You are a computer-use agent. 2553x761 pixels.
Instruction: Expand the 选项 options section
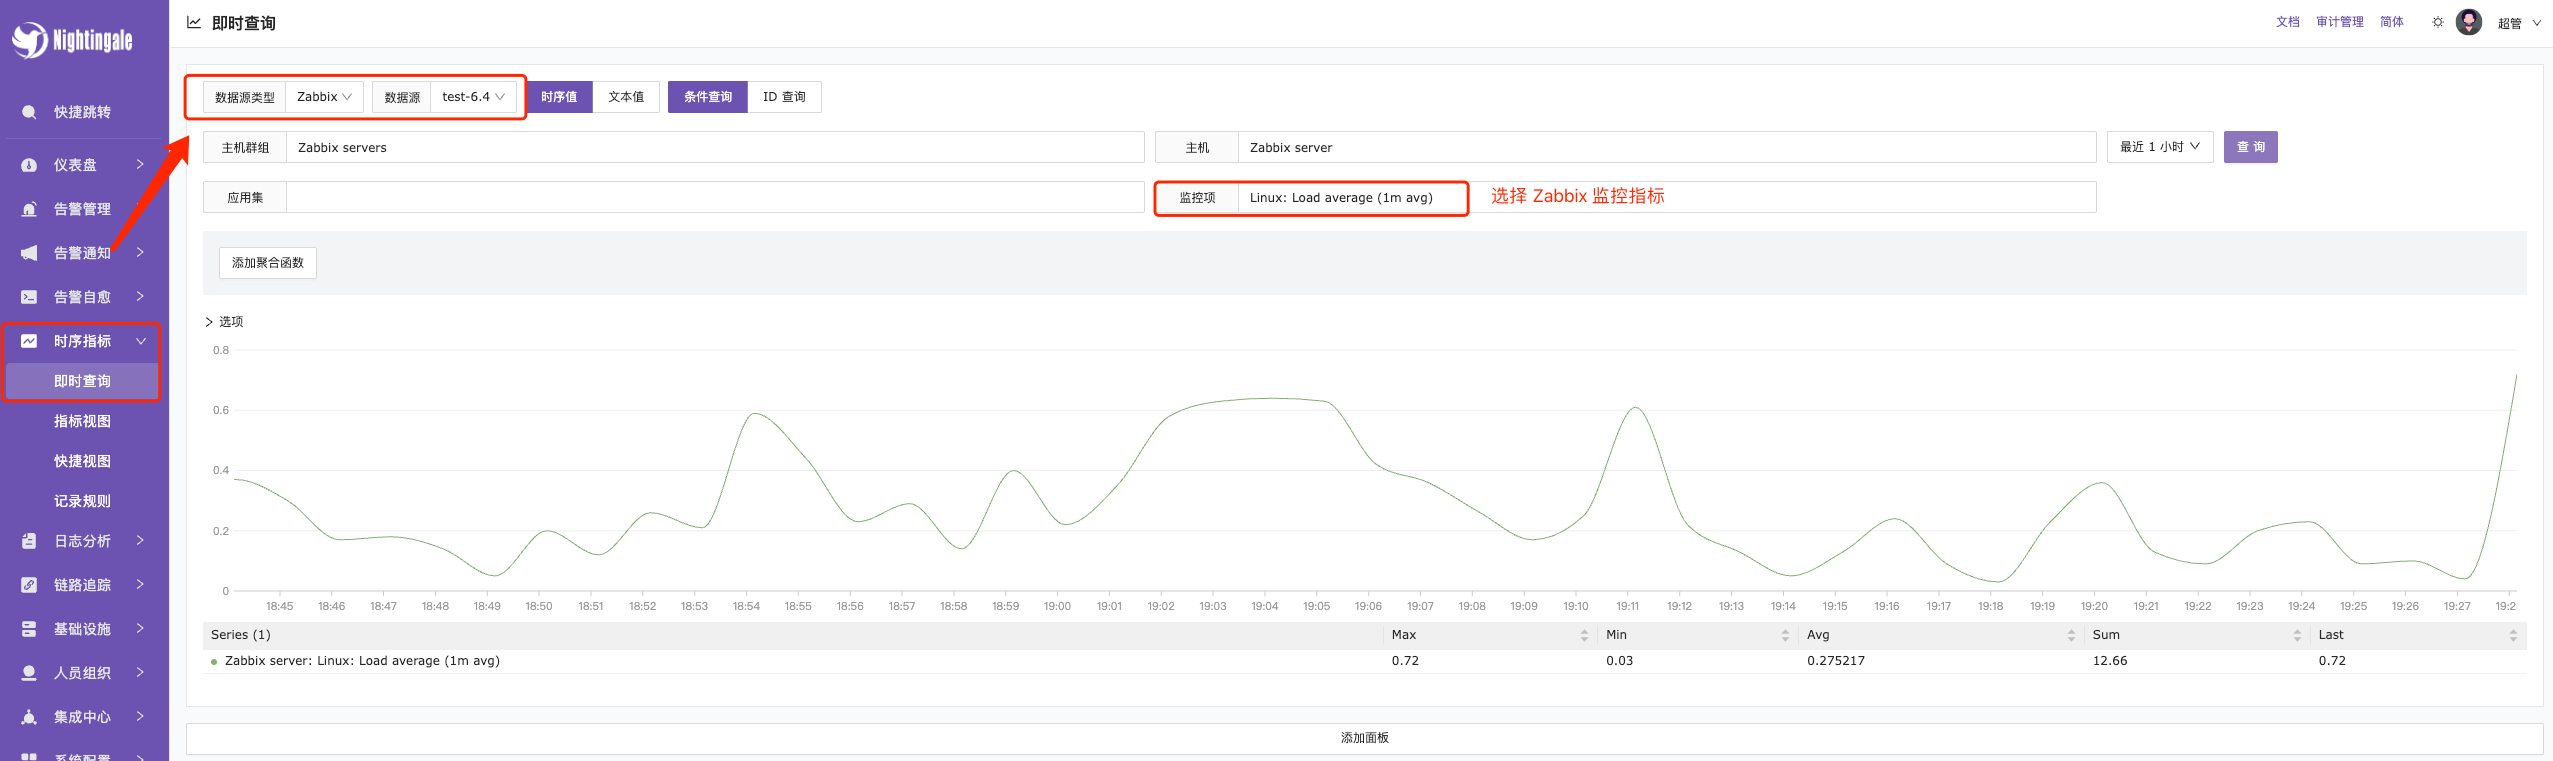coord(224,322)
